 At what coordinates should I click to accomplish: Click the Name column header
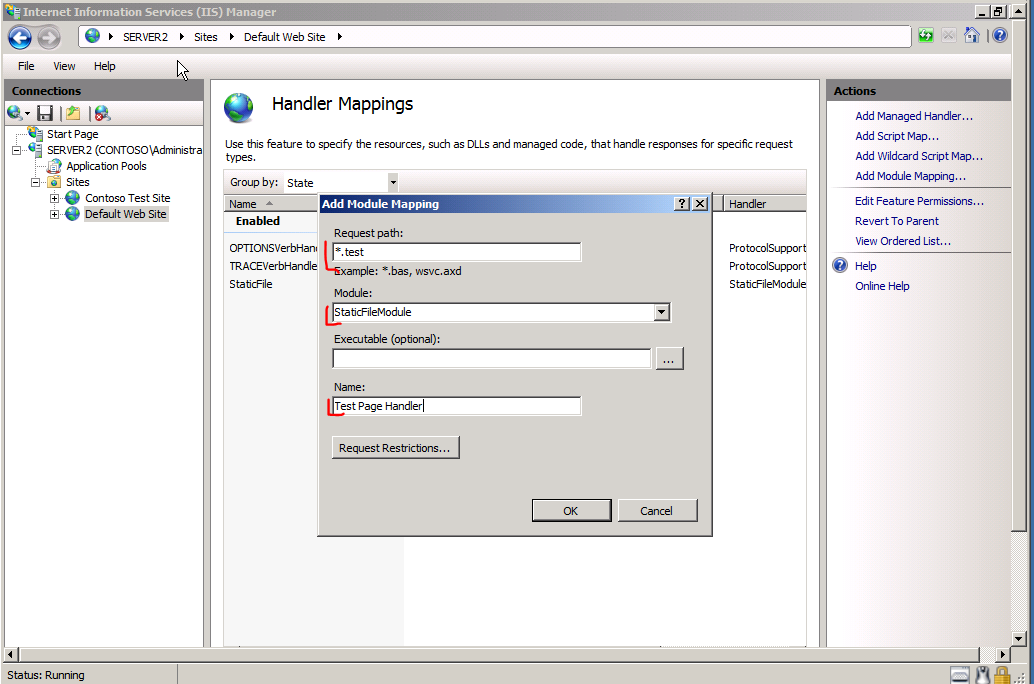271,204
